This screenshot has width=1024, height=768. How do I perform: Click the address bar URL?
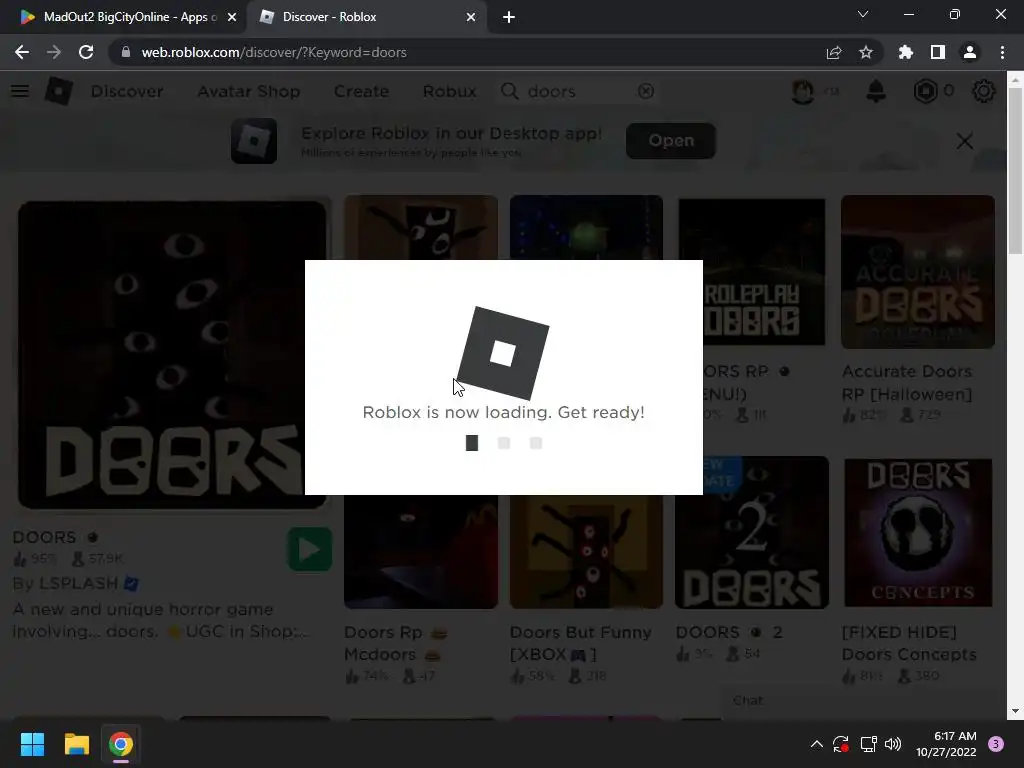pyautogui.click(x=274, y=52)
